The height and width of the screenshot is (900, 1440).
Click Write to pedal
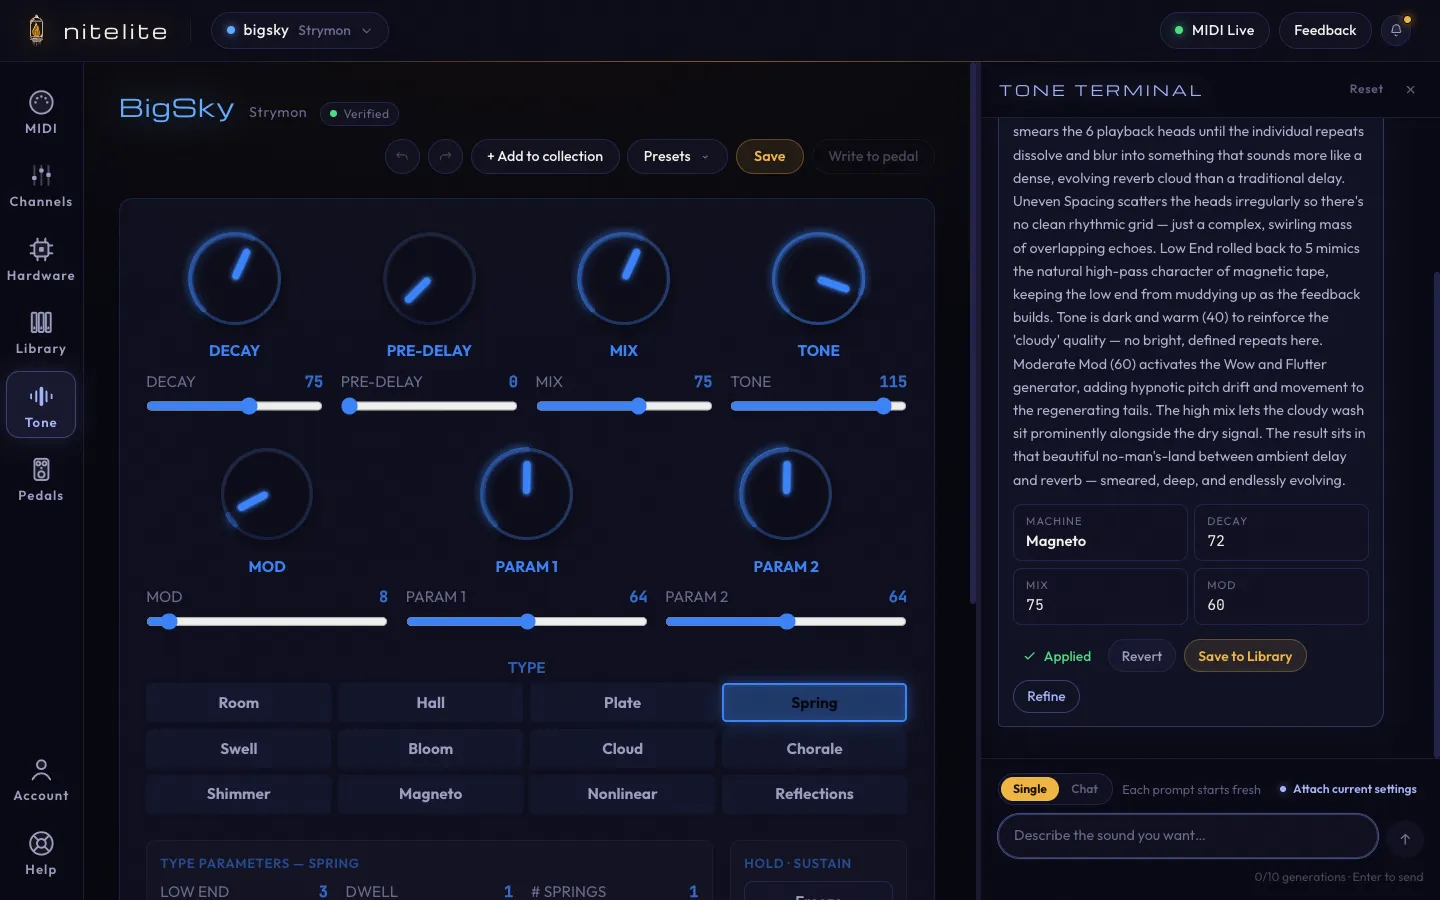(x=873, y=156)
